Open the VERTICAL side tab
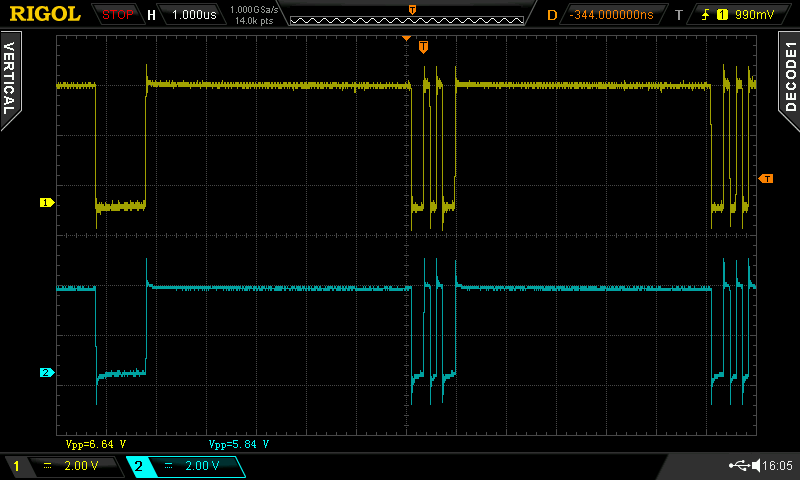The image size is (800, 480). [10, 79]
